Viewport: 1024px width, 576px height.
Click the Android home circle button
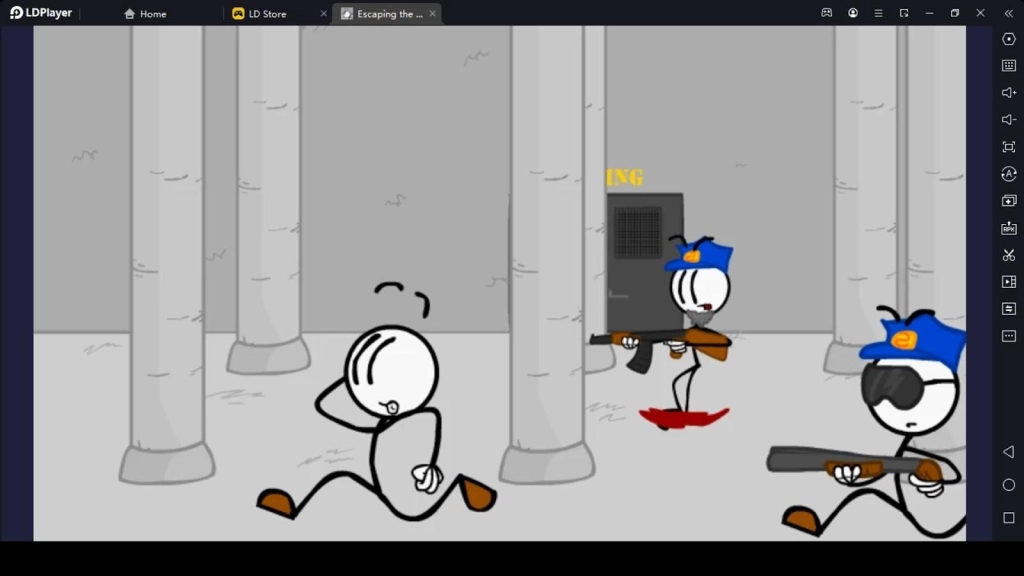(1009, 485)
